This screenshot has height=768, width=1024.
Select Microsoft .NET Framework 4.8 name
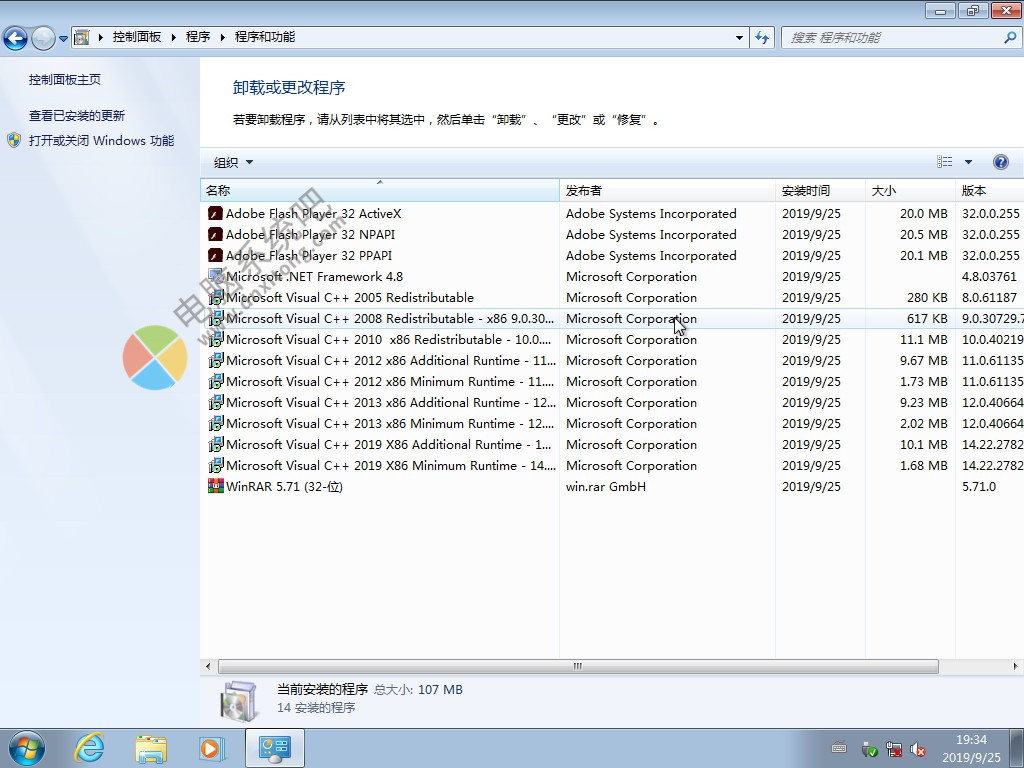point(314,276)
